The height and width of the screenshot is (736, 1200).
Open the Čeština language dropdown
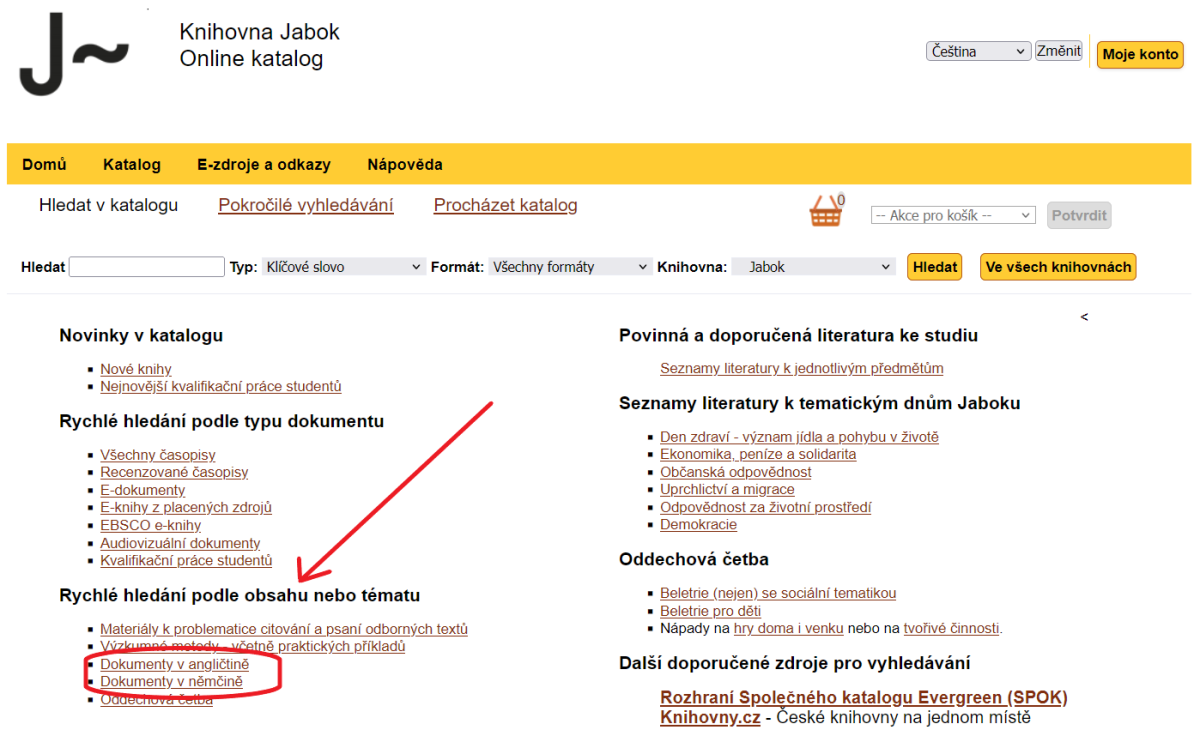[977, 50]
